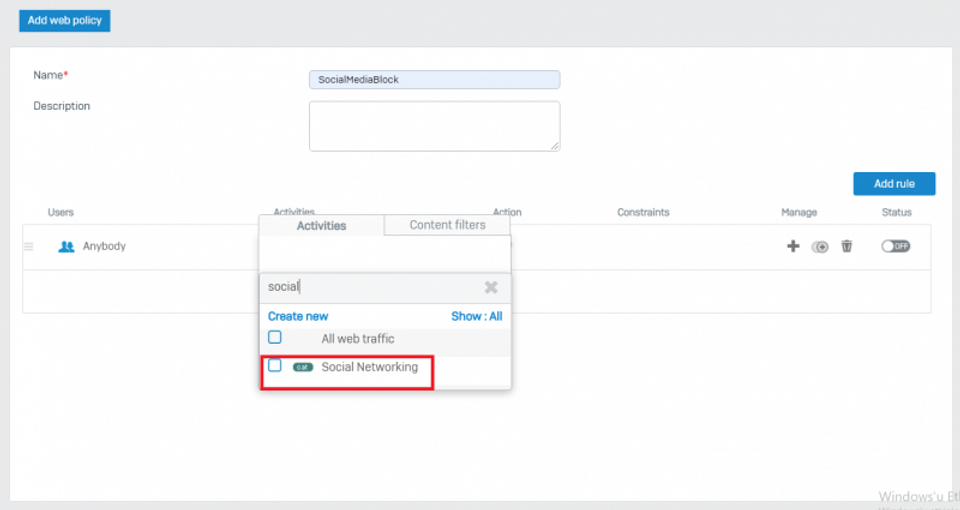Click the users icon beside Anybody
Image resolution: width=960 pixels, height=510 pixels.
(67, 246)
